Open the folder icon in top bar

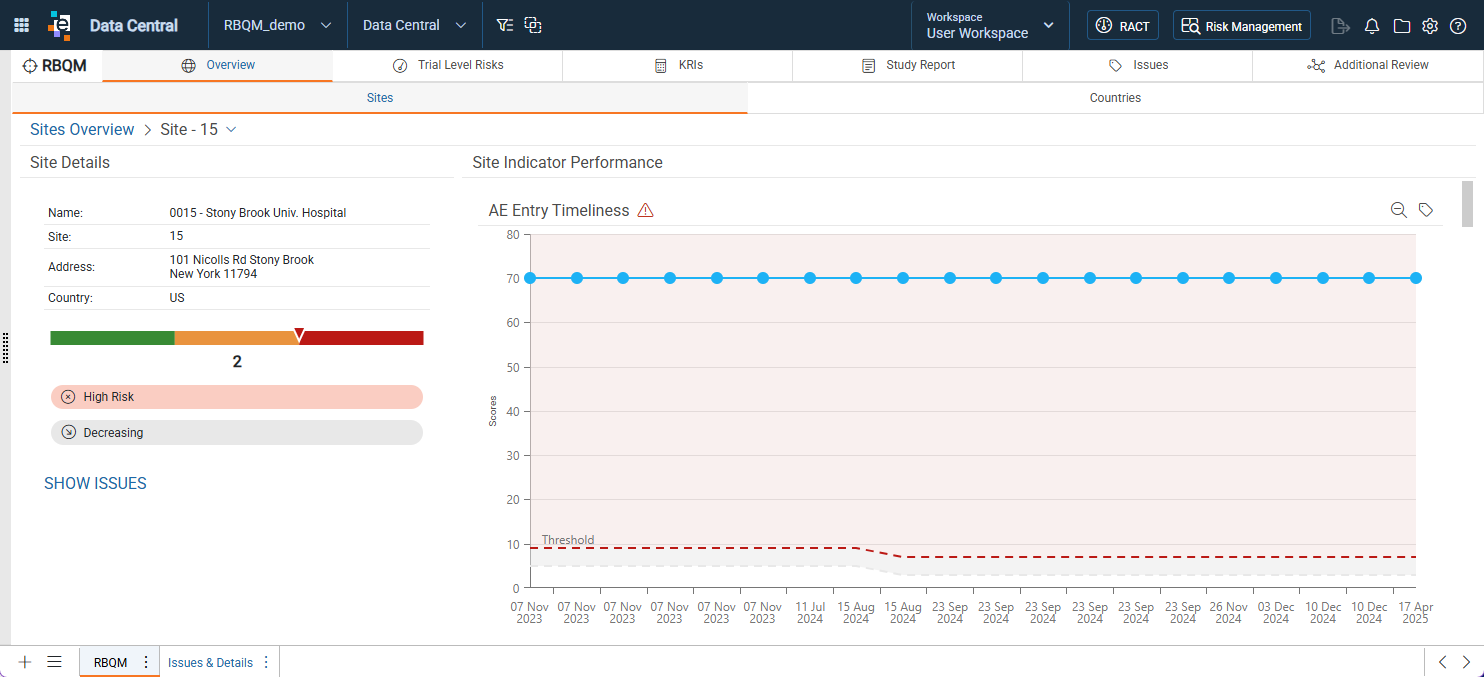pyautogui.click(x=1402, y=26)
